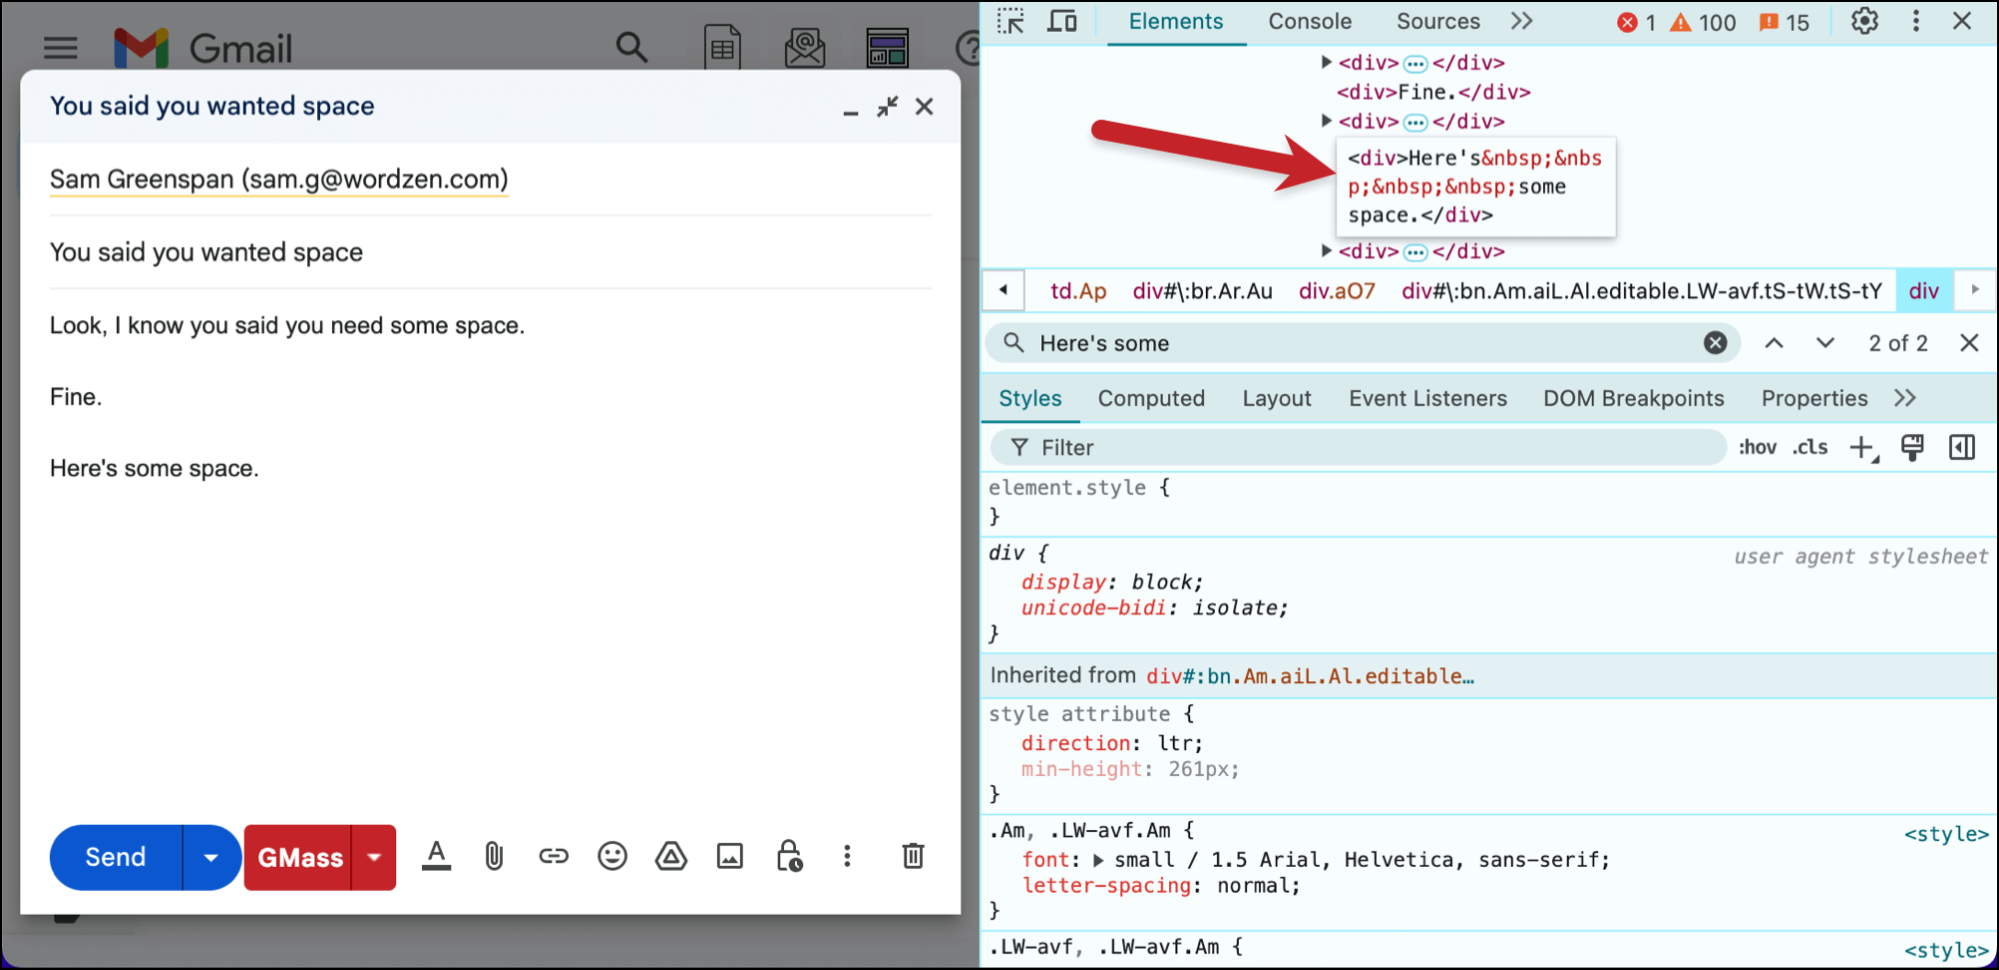Click the issues count 15 badge
This screenshot has width=1999, height=970.
tap(1784, 23)
